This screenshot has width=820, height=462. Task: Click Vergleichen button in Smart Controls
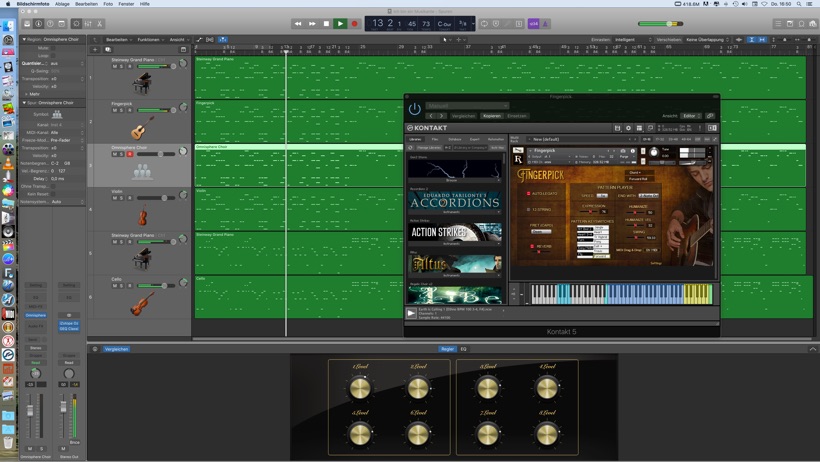117,349
